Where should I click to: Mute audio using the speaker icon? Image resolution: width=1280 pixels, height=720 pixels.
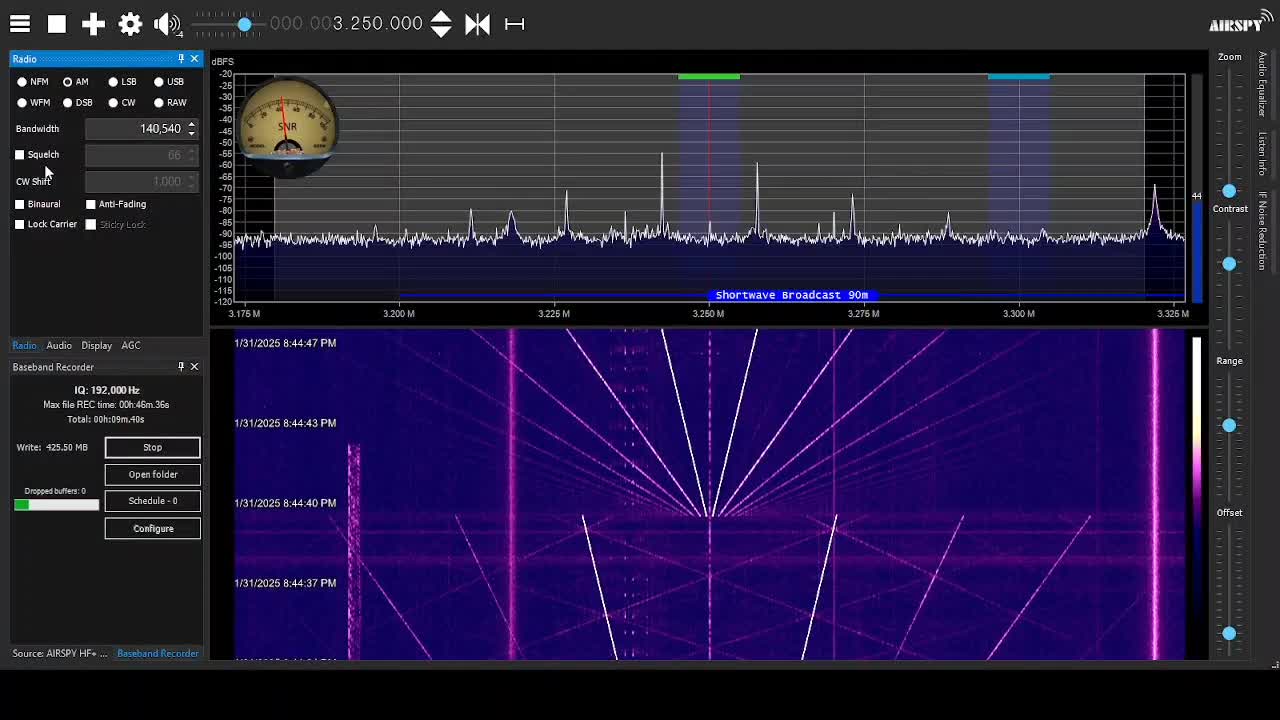pyautogui.click(x=167, y=24)
